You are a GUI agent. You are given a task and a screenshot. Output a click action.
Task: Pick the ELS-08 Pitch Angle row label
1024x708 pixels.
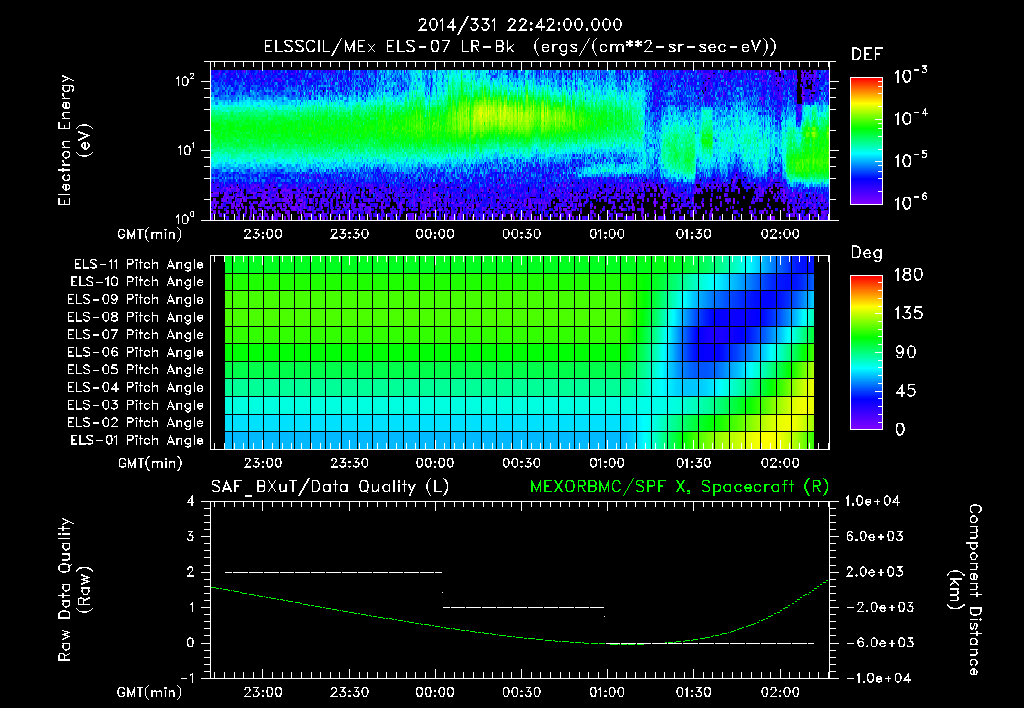tap(136, 317)
